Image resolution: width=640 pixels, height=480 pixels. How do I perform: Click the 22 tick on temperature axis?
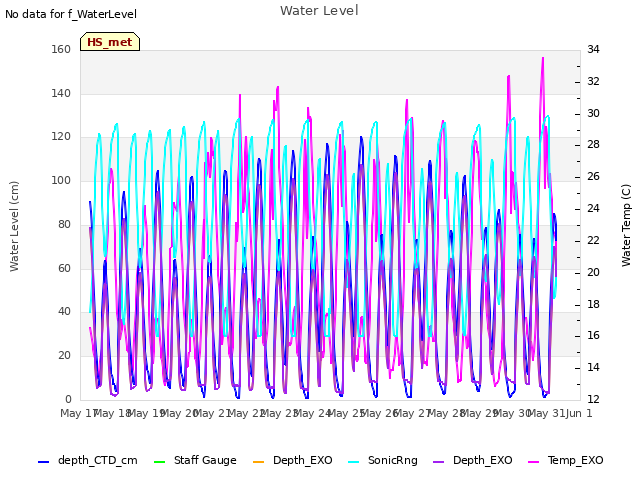[593, 240]
